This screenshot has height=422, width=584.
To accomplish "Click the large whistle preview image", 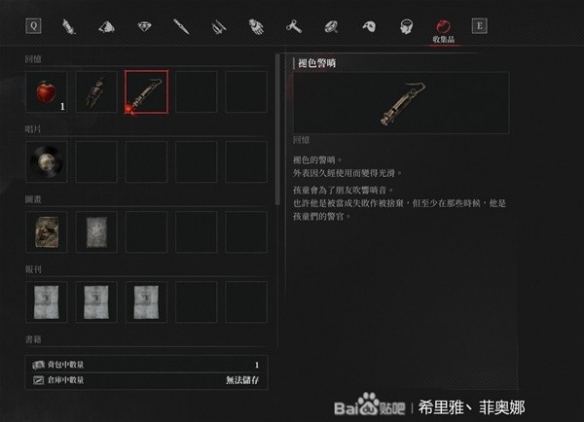I will [402, 103].
